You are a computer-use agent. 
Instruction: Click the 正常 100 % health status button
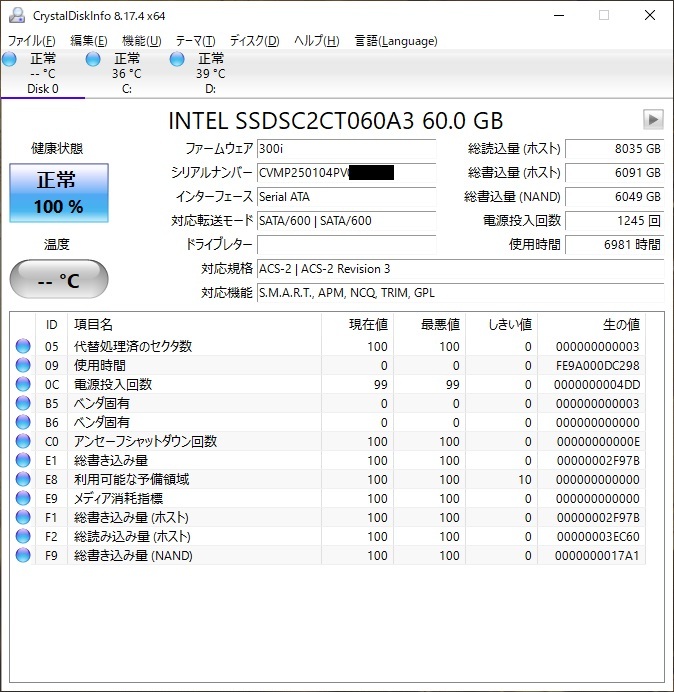click(59, 193)
